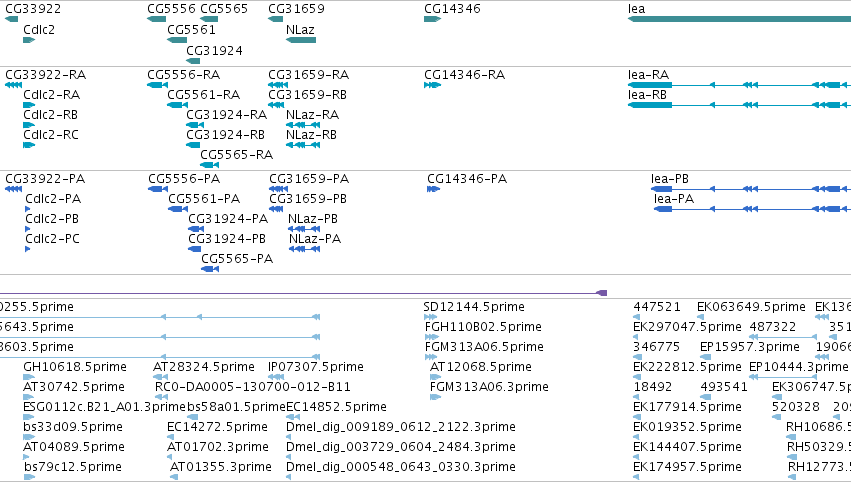
Task: Click the NLaz gene label
Action: point(300,30)
